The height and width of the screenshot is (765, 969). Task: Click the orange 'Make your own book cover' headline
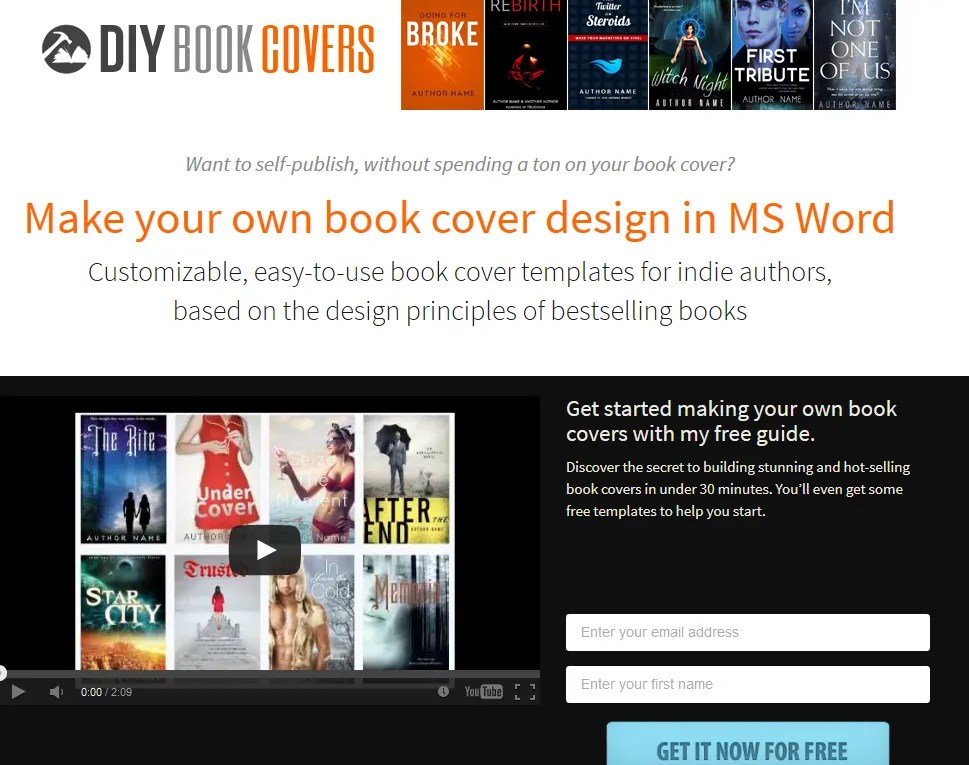(460, 218)
